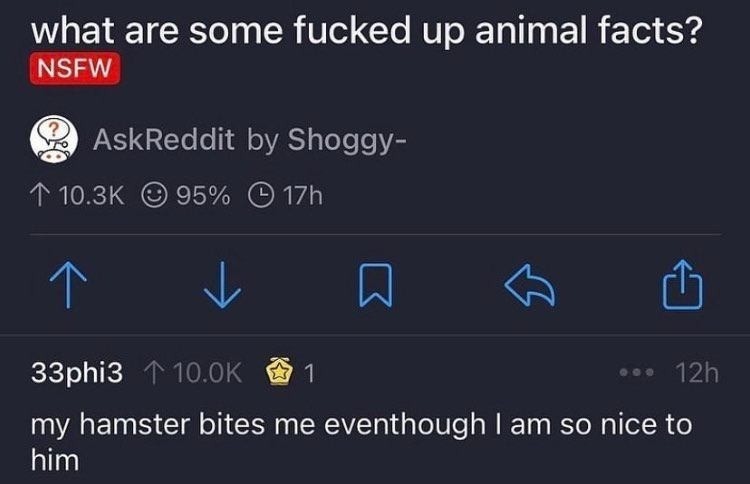Click the comment's 12h timestamp

tap(696, 374)
